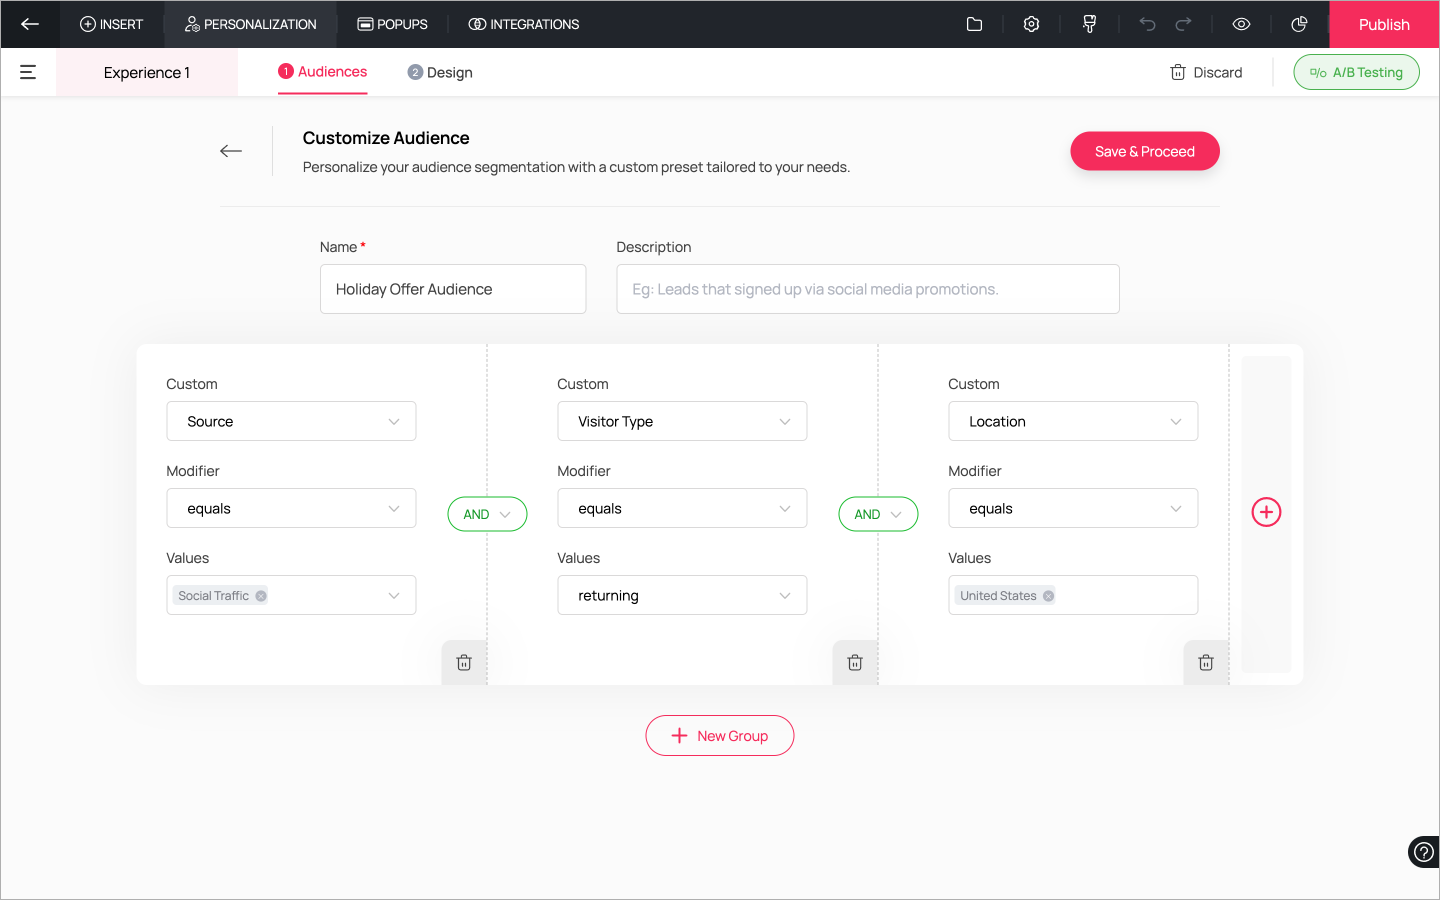Open the analytics pie chart icon
The width and height of the screenshot is (1440, 900).
click(1299, 24)
